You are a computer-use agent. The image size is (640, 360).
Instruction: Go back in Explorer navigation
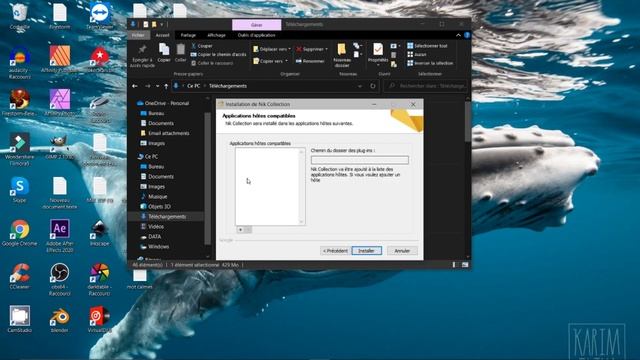coord(135,86)
